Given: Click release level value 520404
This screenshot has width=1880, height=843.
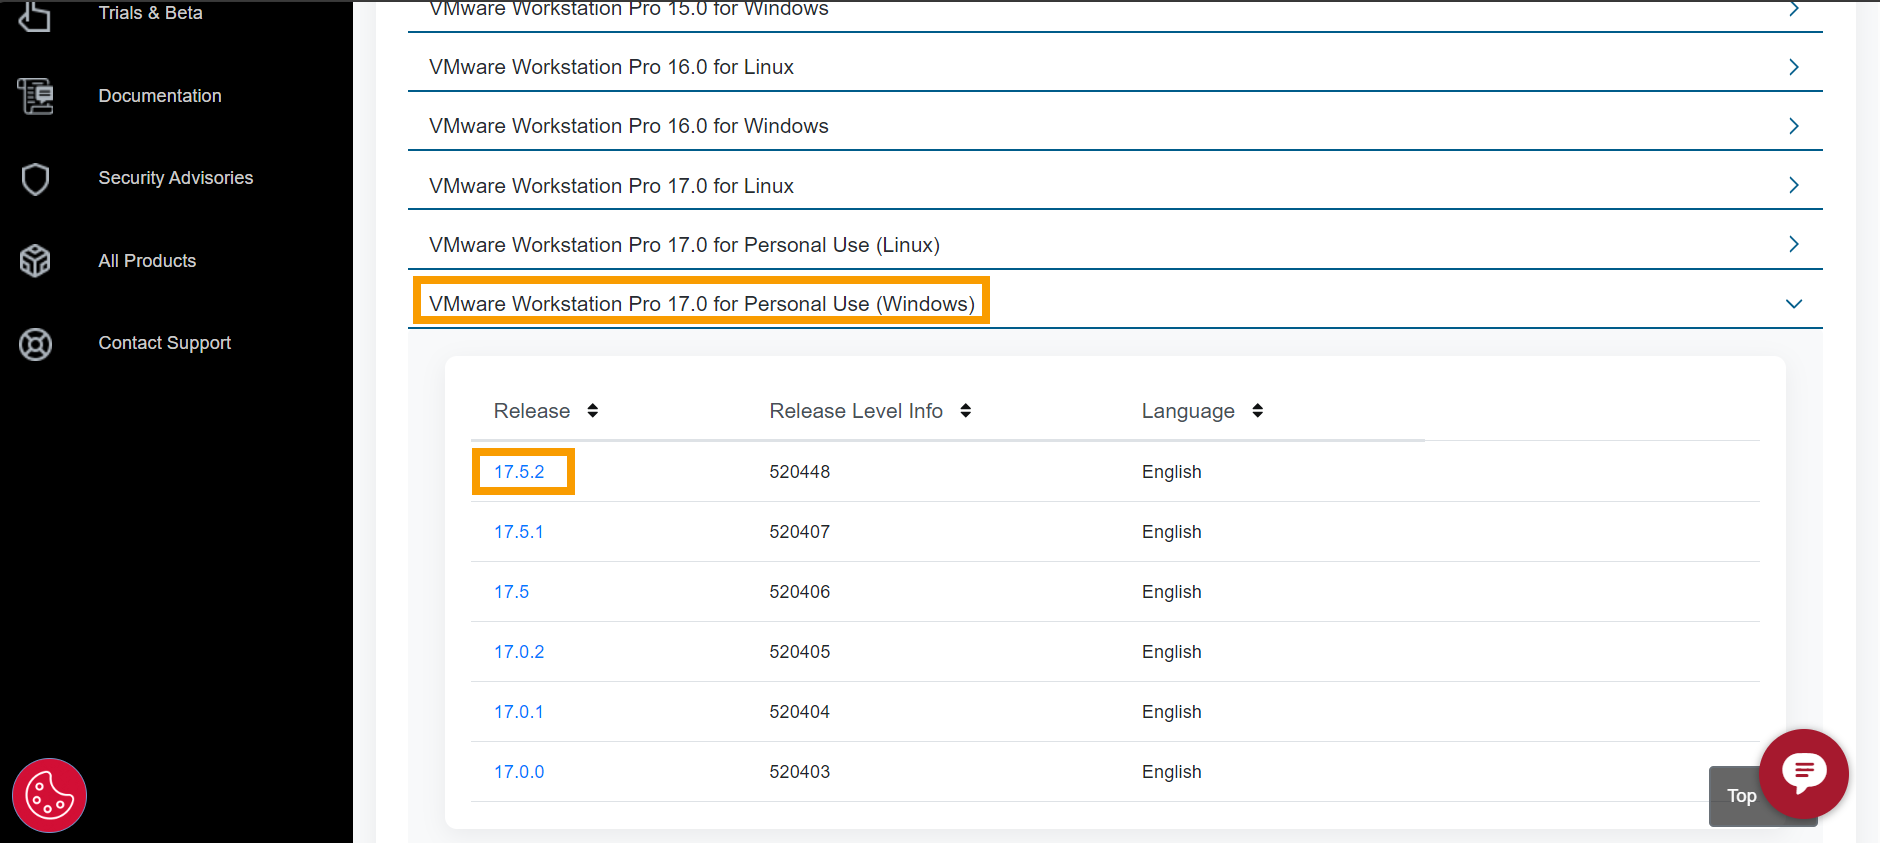Looking at the screenshot, I should pyautogui.click(x=800, y=712).
